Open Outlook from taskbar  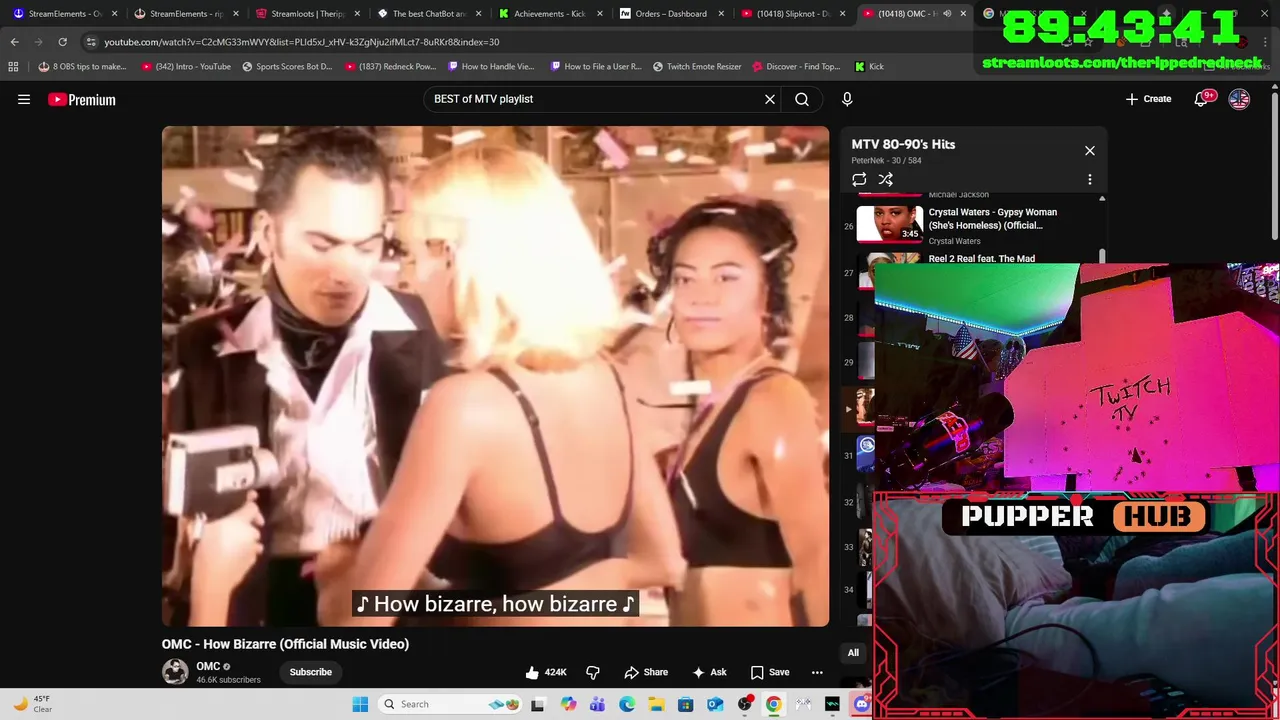[715, 704]
